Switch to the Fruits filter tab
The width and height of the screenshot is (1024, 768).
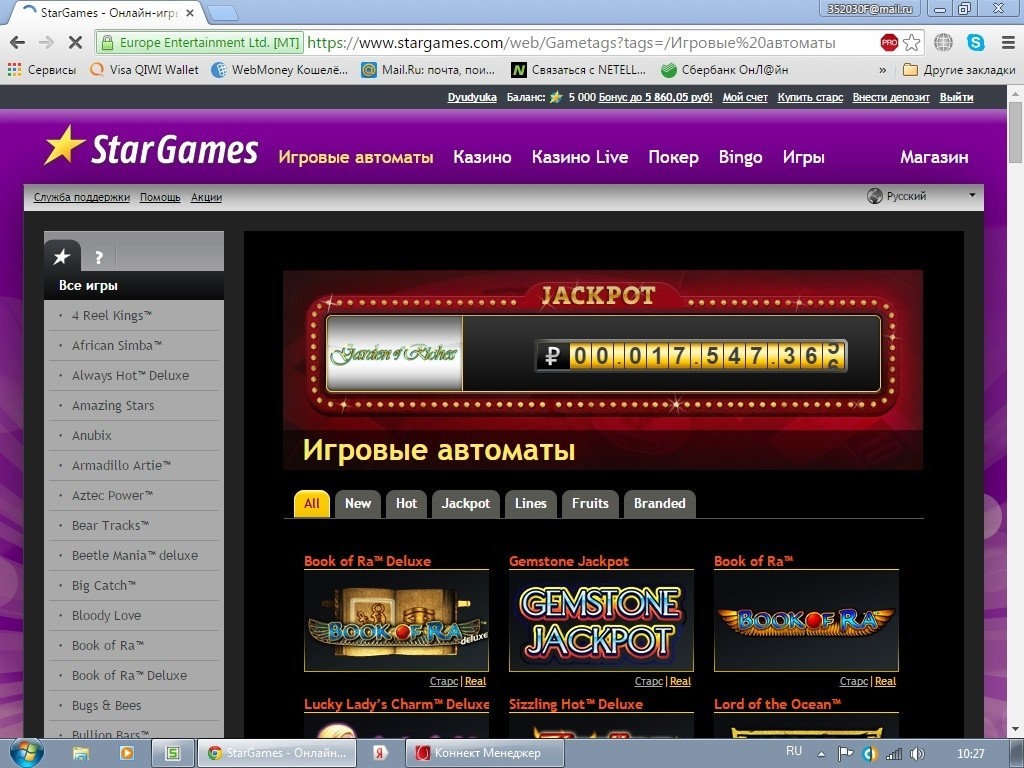coord(590,504)
